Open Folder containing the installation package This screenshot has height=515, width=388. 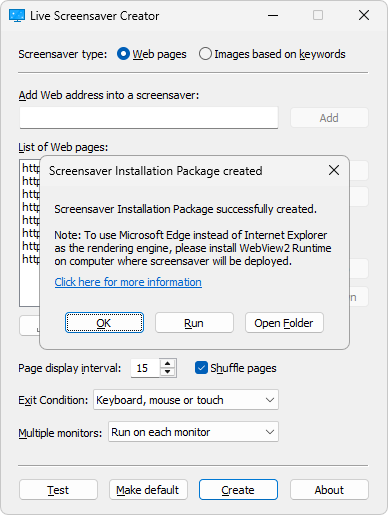coord(284,323)
